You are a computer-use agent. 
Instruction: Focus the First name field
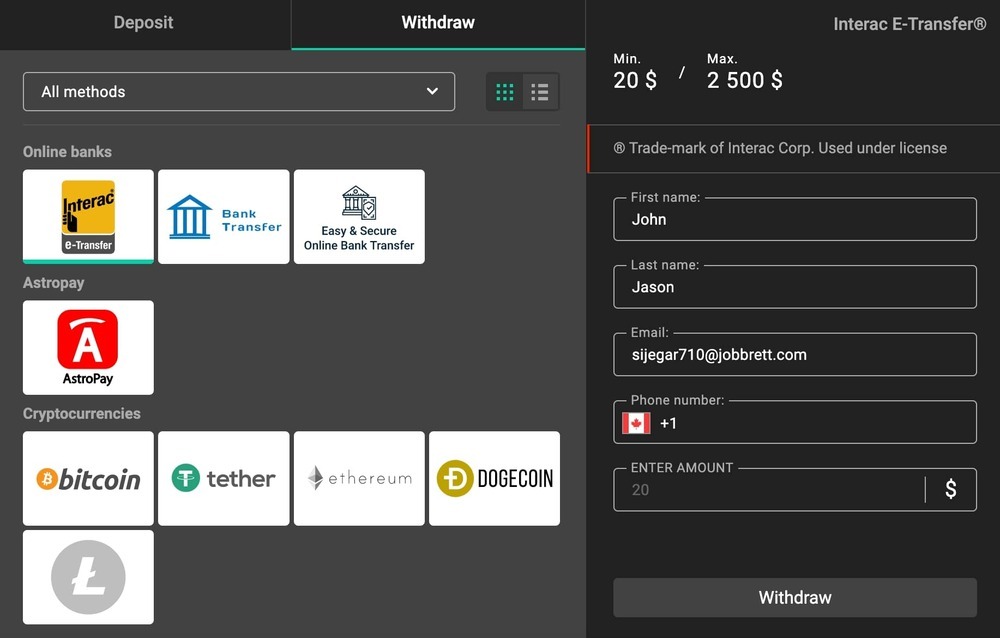tap(795, 219)
